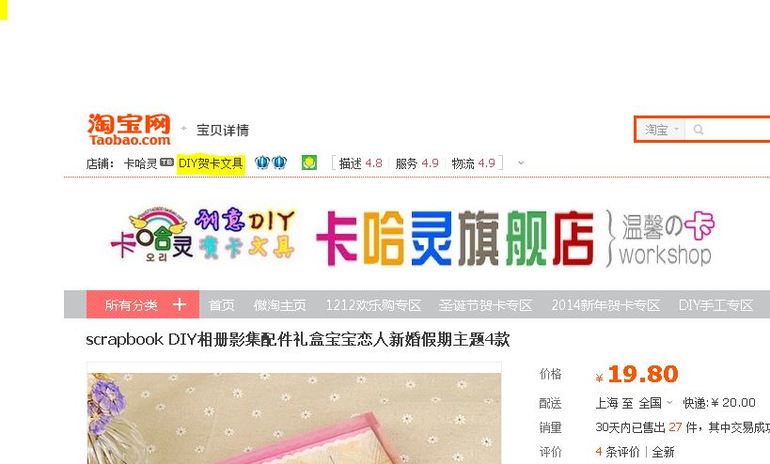
Task: Click the highlighted DIY贺卡文具 shop link
Action: [211, 163]
